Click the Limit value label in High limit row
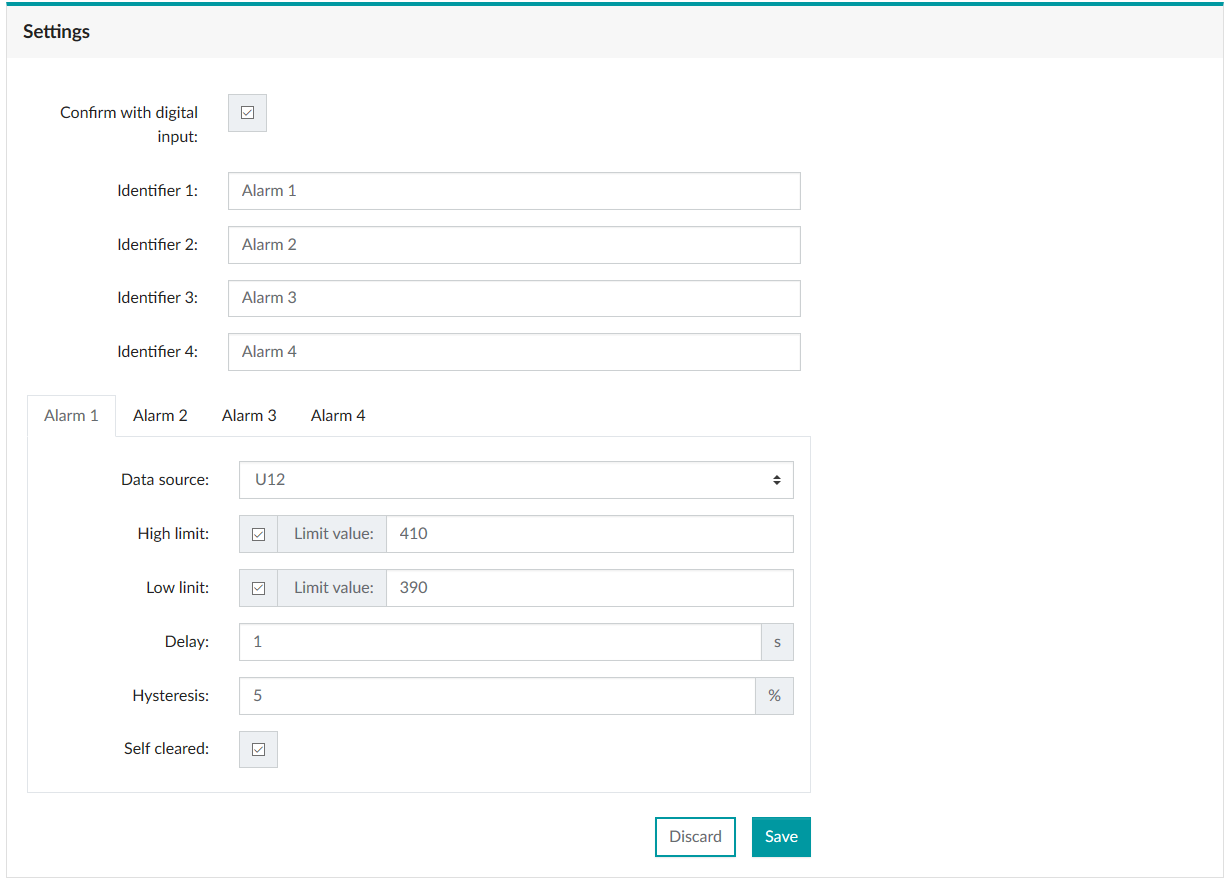The width and height of the screenshot is (1230, 882). click(333, 534)
